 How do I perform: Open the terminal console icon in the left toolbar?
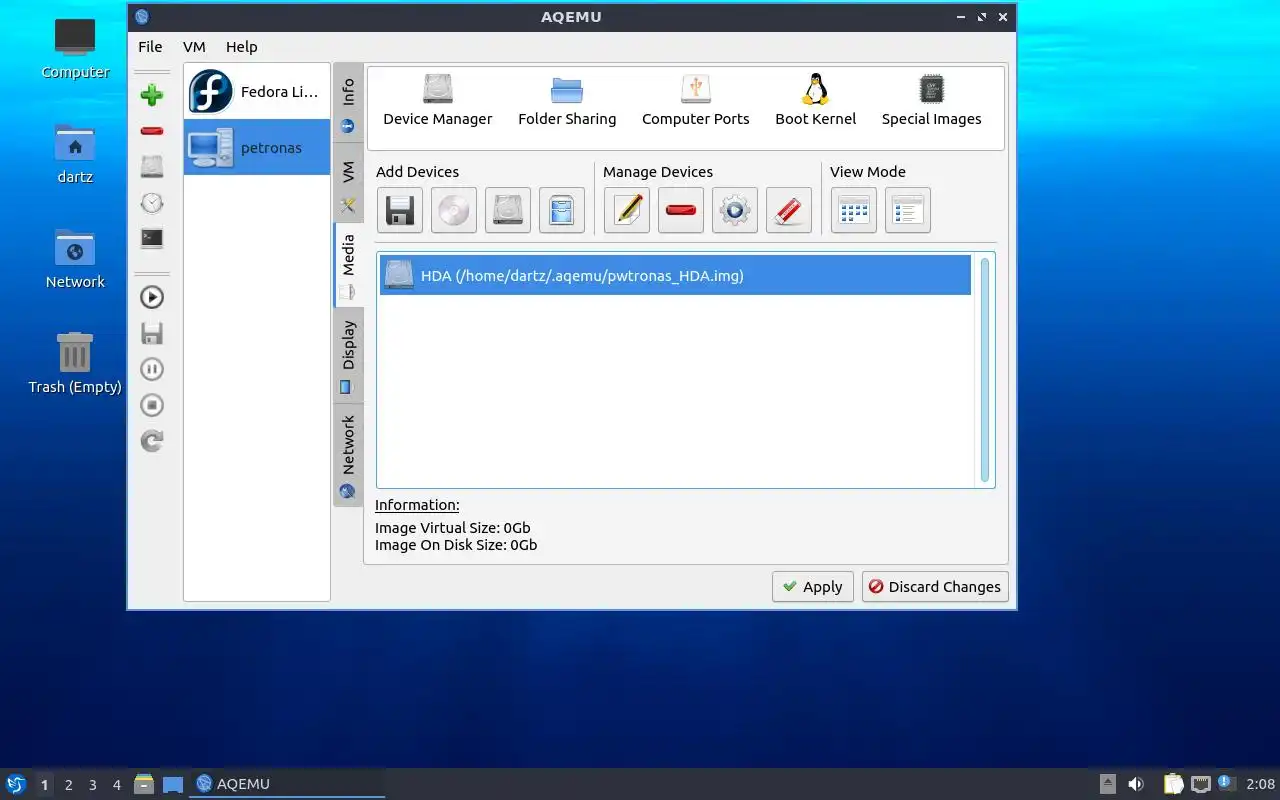coord(152,239)
